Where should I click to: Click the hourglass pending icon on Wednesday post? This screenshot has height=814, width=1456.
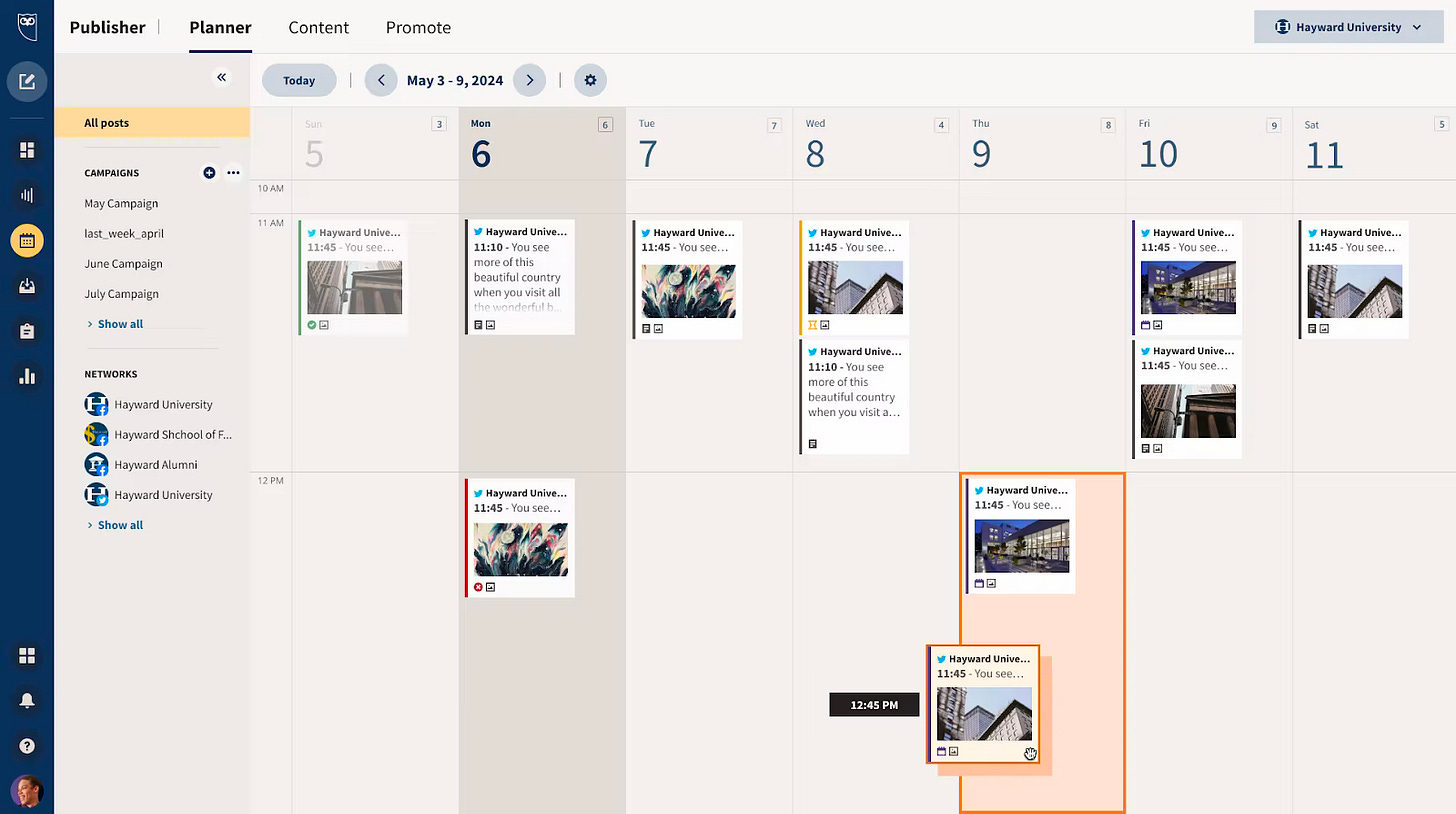[x=813, y=325]
